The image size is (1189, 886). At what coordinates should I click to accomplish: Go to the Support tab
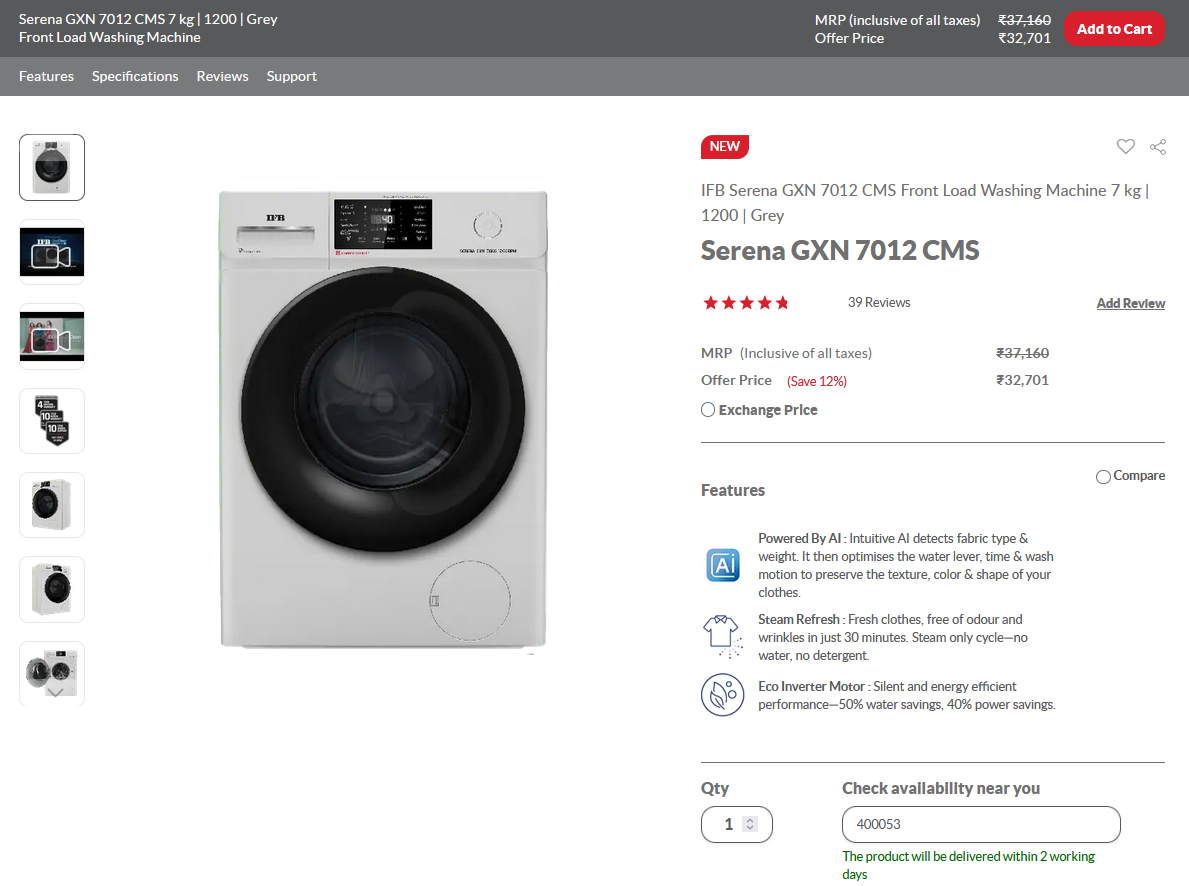(x=292, y=77)
